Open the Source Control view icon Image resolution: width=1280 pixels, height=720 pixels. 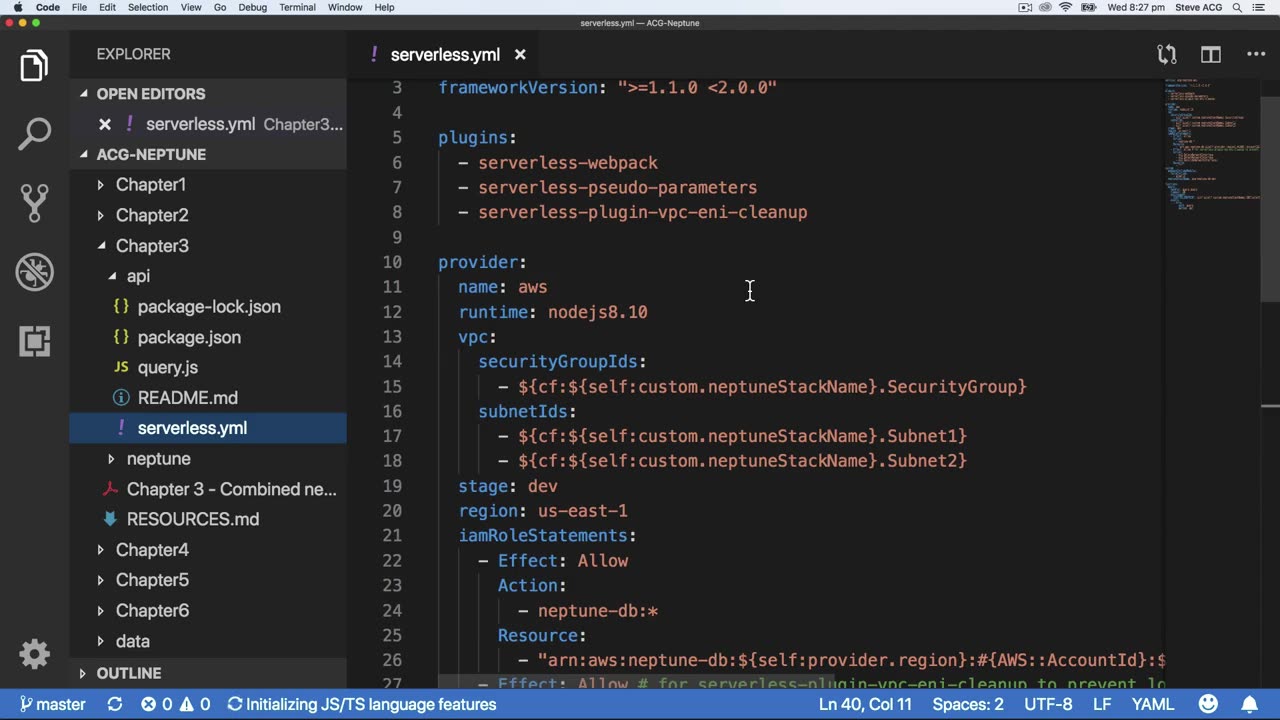click(34, 203)
